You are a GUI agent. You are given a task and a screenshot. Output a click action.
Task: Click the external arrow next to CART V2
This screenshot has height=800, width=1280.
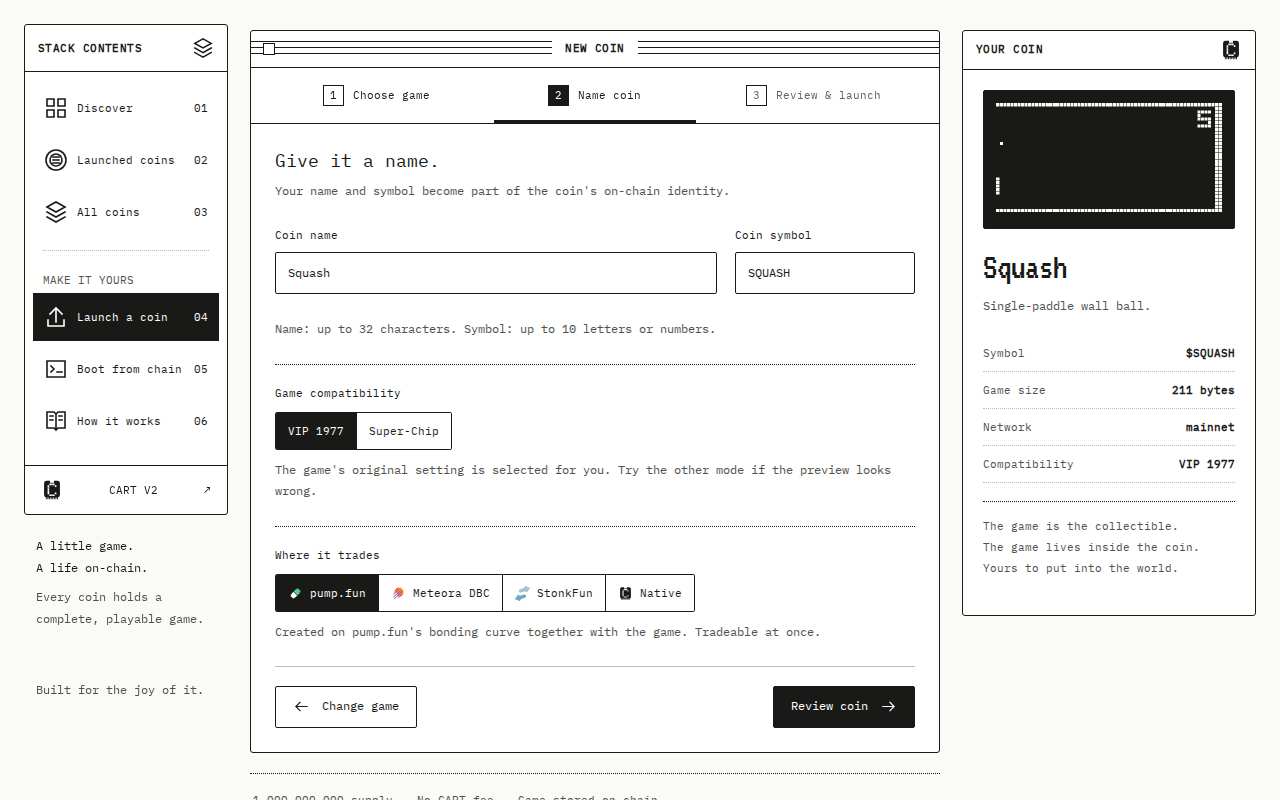point(207,490)
